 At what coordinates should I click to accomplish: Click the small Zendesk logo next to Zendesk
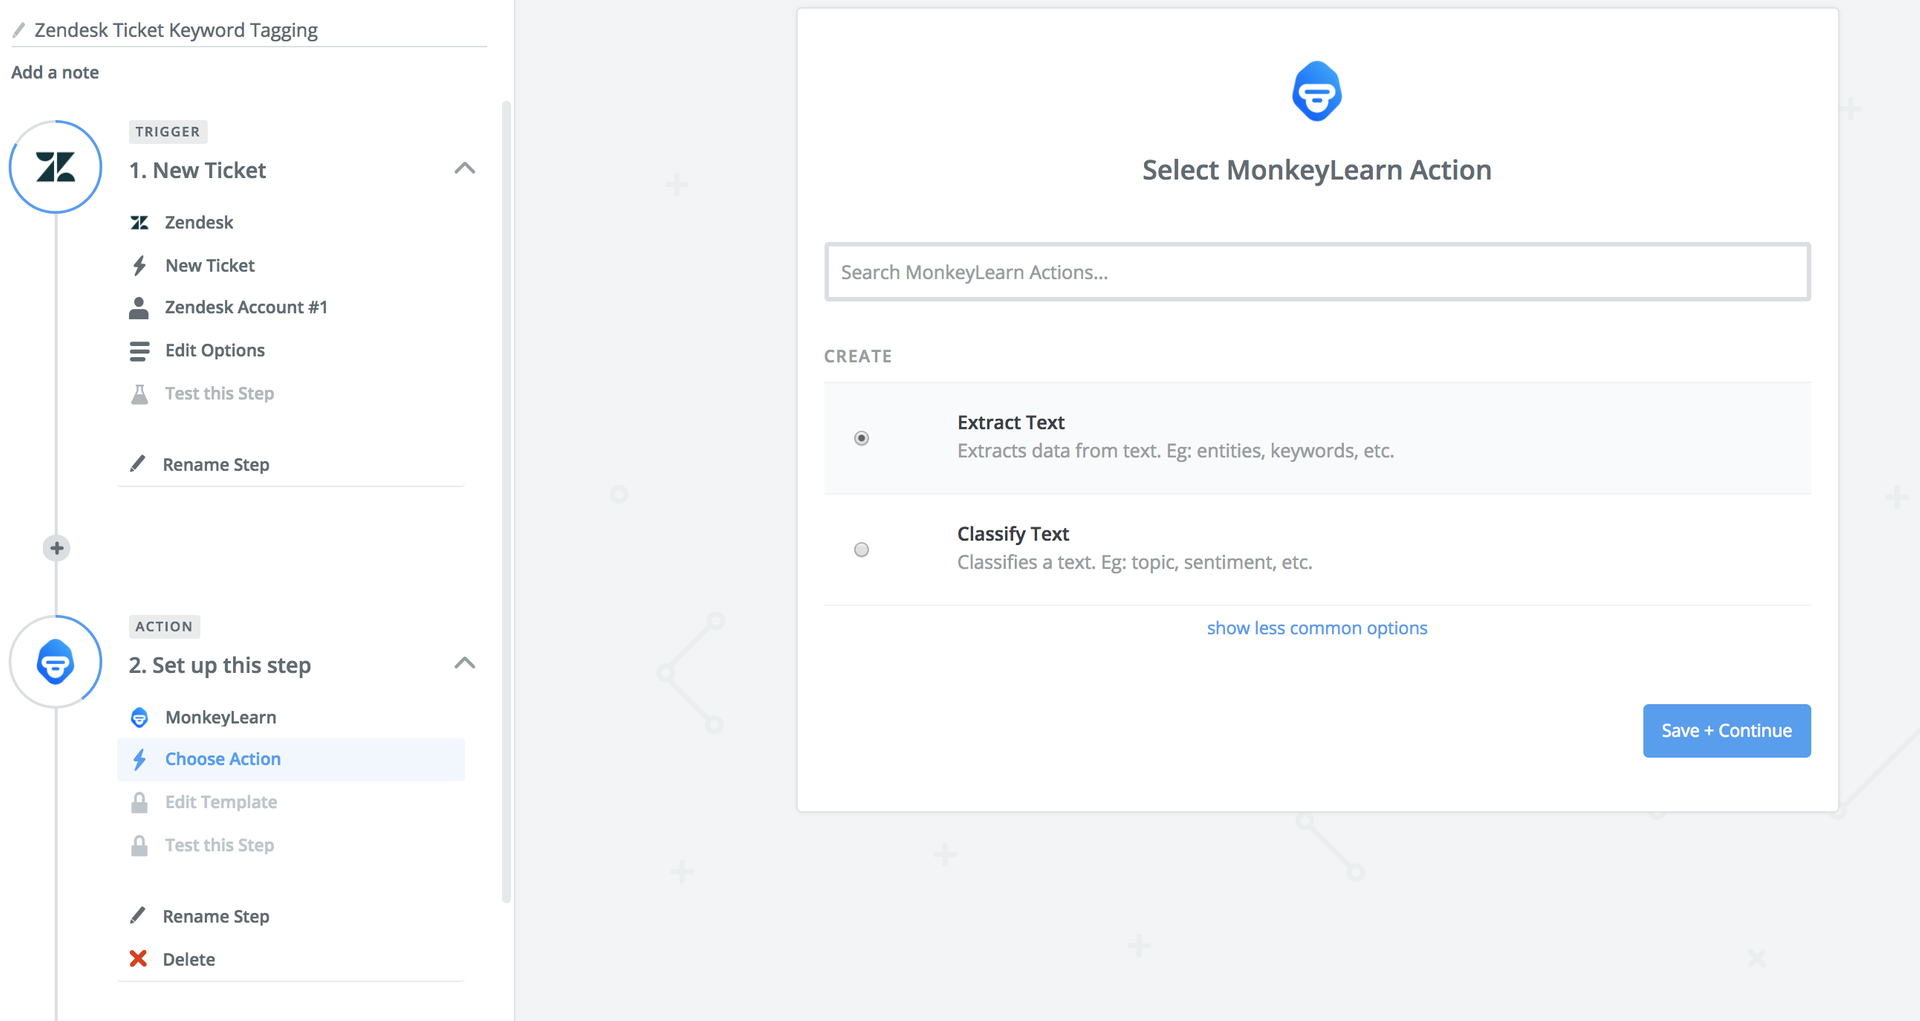pos(139,223)
